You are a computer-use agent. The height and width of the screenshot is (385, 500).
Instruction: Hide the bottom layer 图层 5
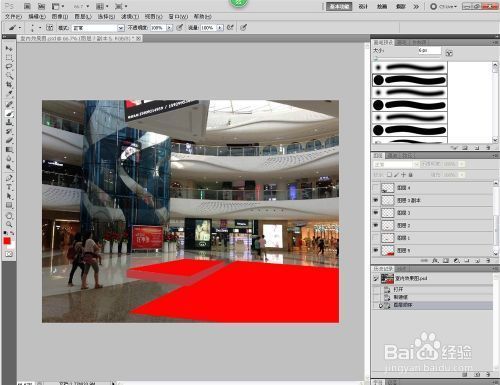coord(376,250)
